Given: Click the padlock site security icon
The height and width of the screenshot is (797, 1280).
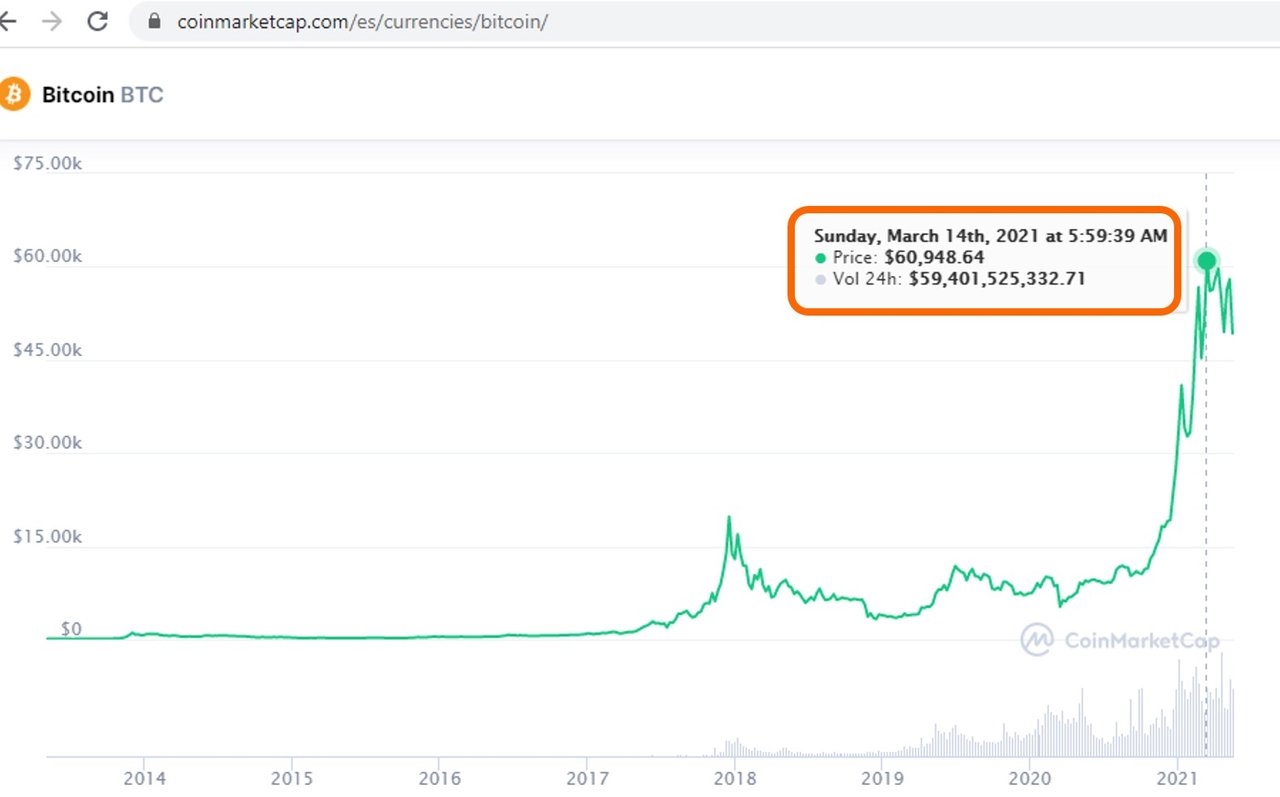Looking at the screenshot, I should tap(155, 21).
